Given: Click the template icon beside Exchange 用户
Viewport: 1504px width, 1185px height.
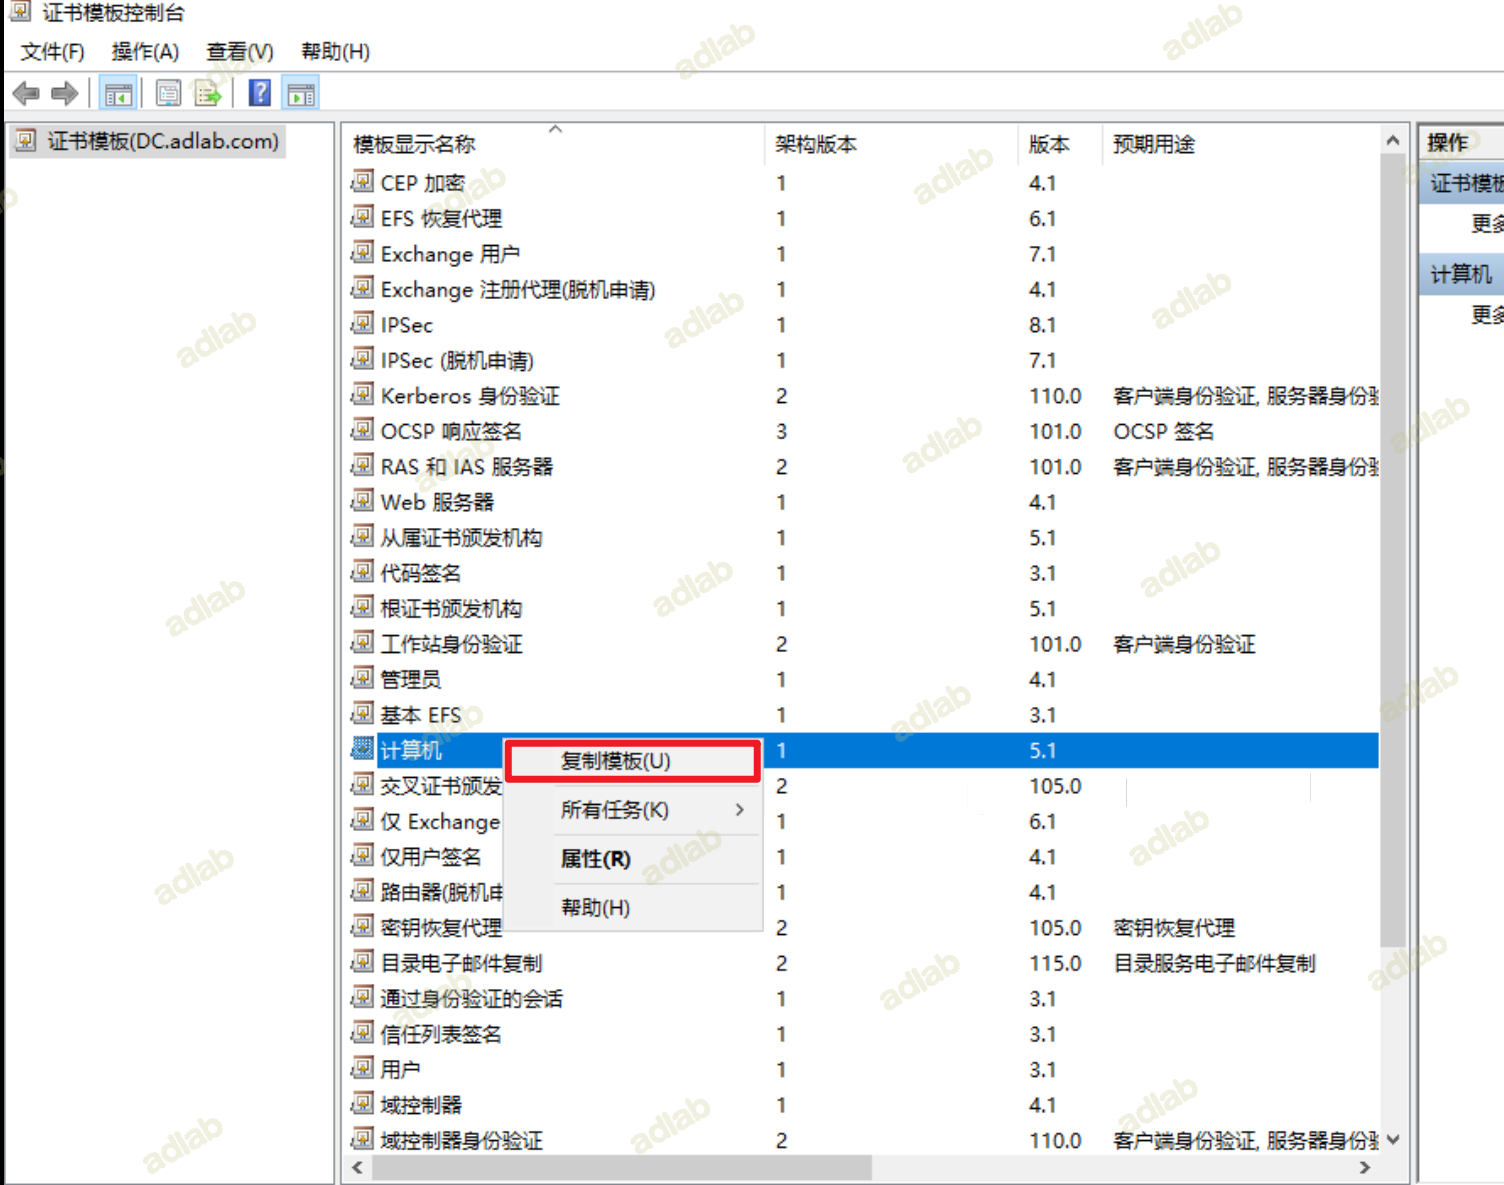Looking at the screenshot, I should click(x=362, y=253).
